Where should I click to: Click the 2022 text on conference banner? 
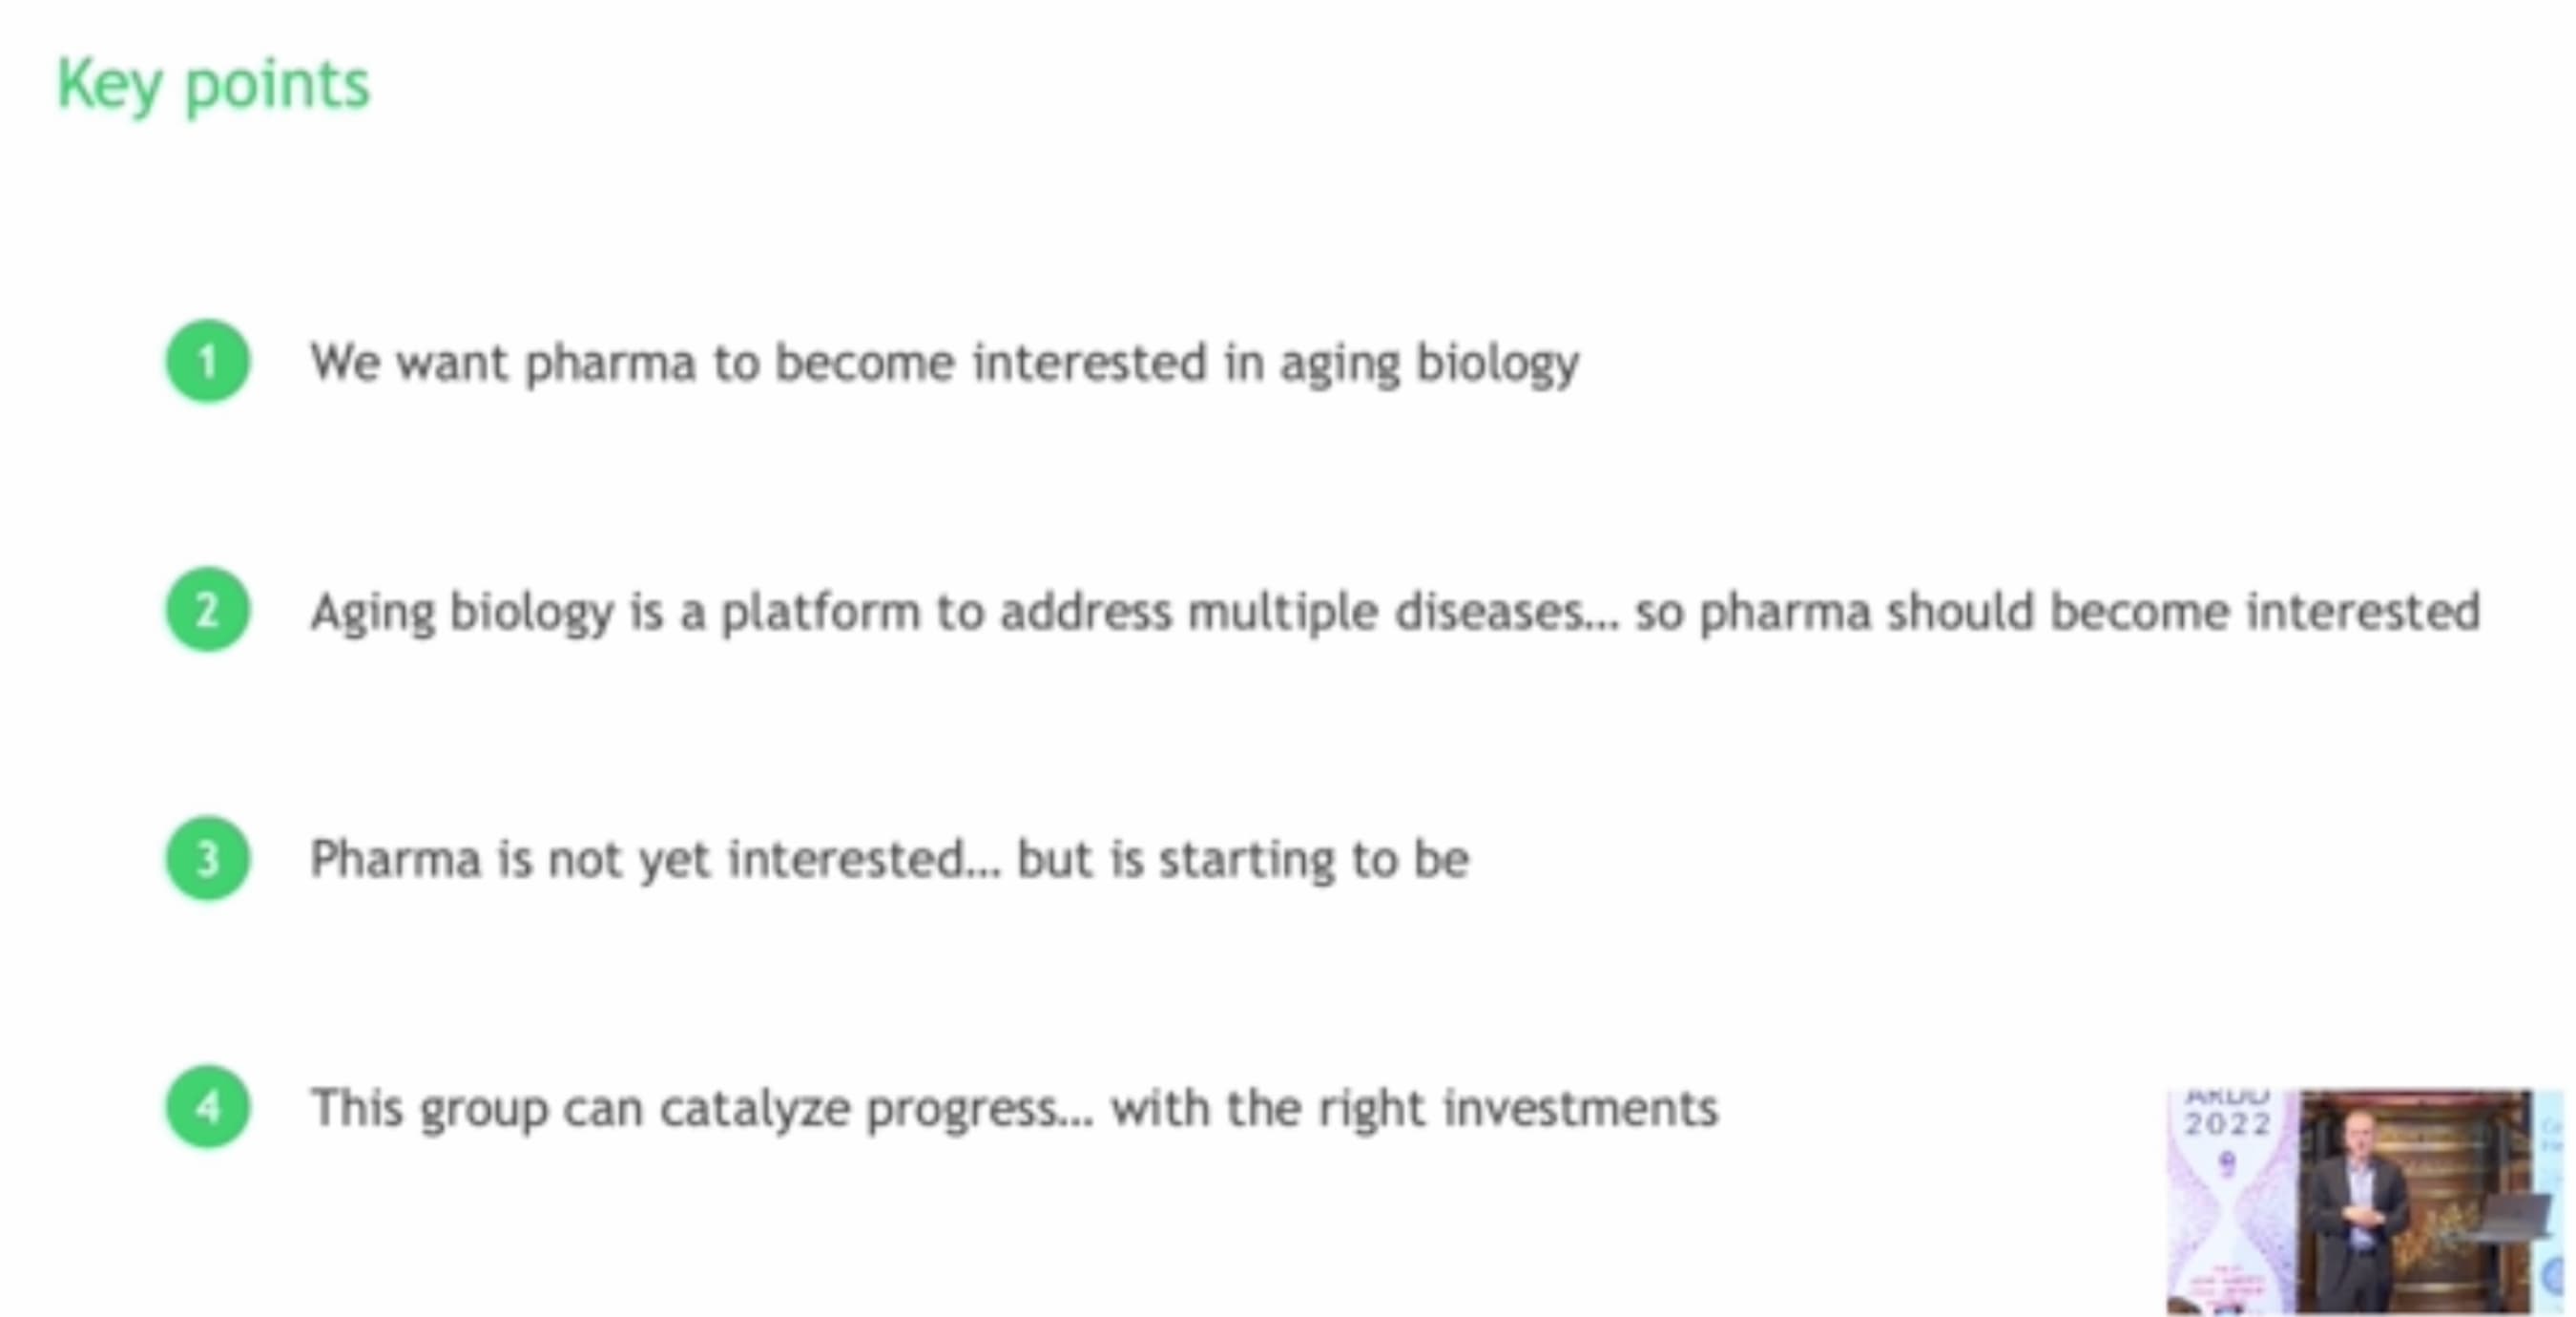2228,1124
